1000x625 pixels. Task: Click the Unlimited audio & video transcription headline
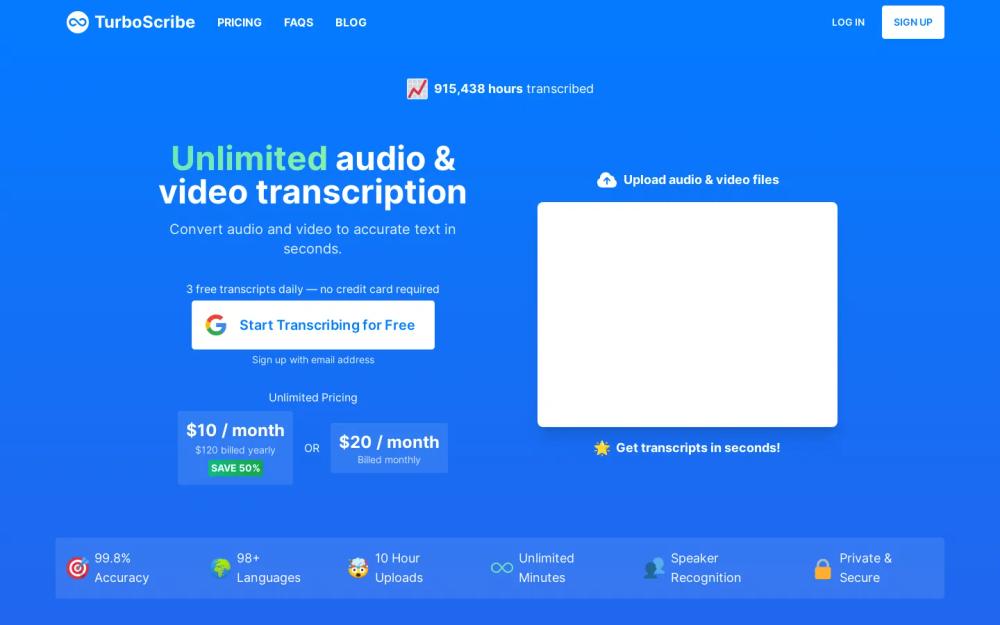click(x=312, y=175)
